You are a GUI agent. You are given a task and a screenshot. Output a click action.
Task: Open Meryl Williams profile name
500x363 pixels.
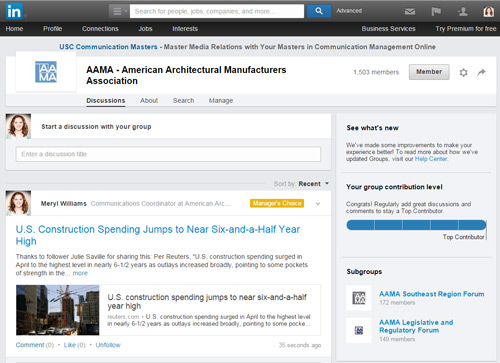coord(64,203)
